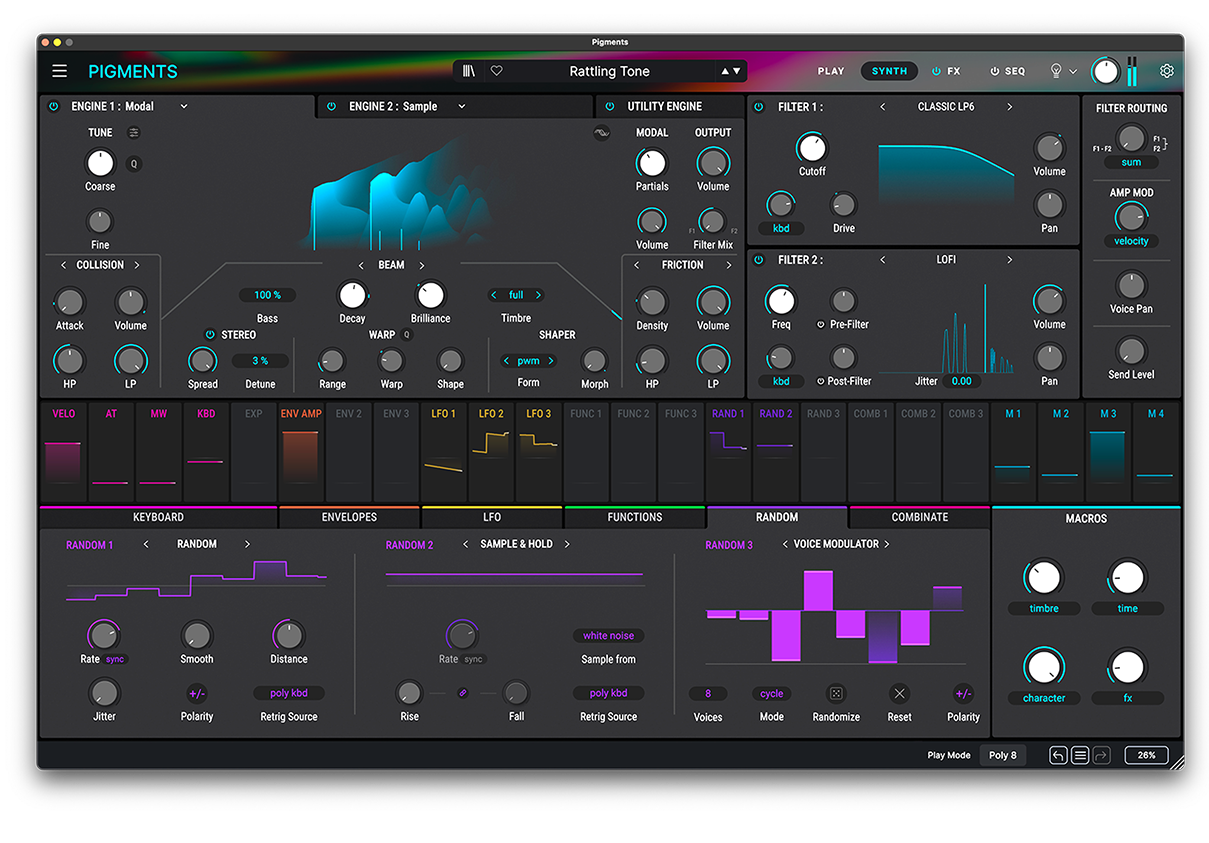Viewport: 1209px width, 843px height.
Task: Open the settings gear icon
Action: (x=1166, y=71)
